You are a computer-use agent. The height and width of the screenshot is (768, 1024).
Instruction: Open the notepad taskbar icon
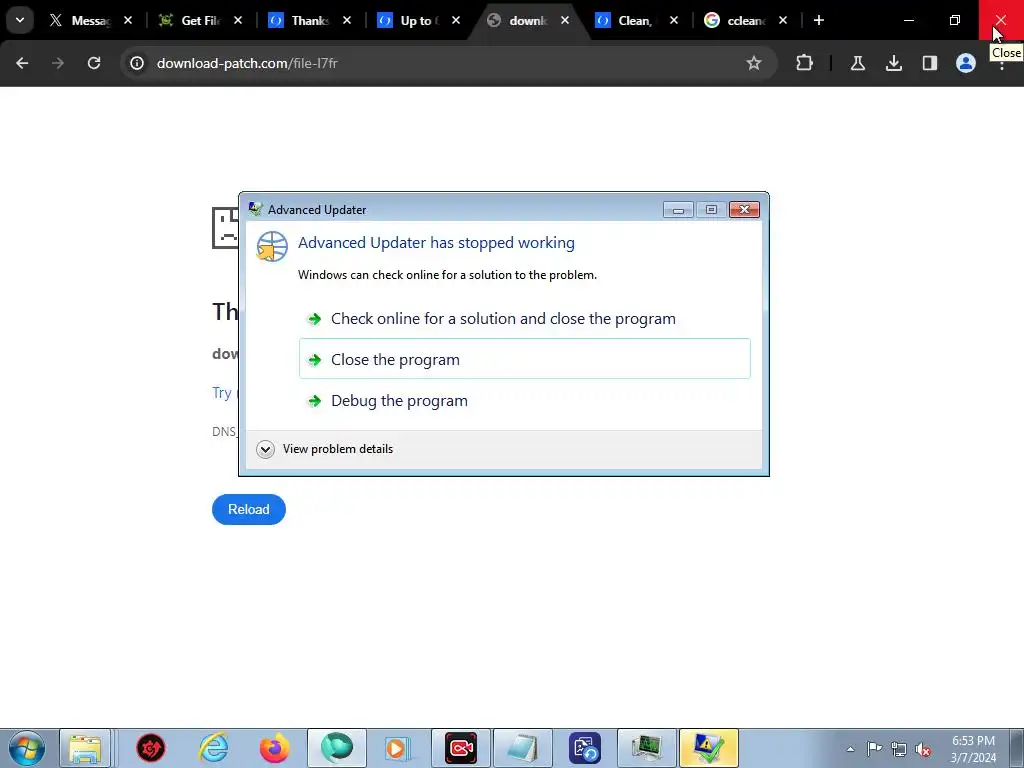pos(522,748)
